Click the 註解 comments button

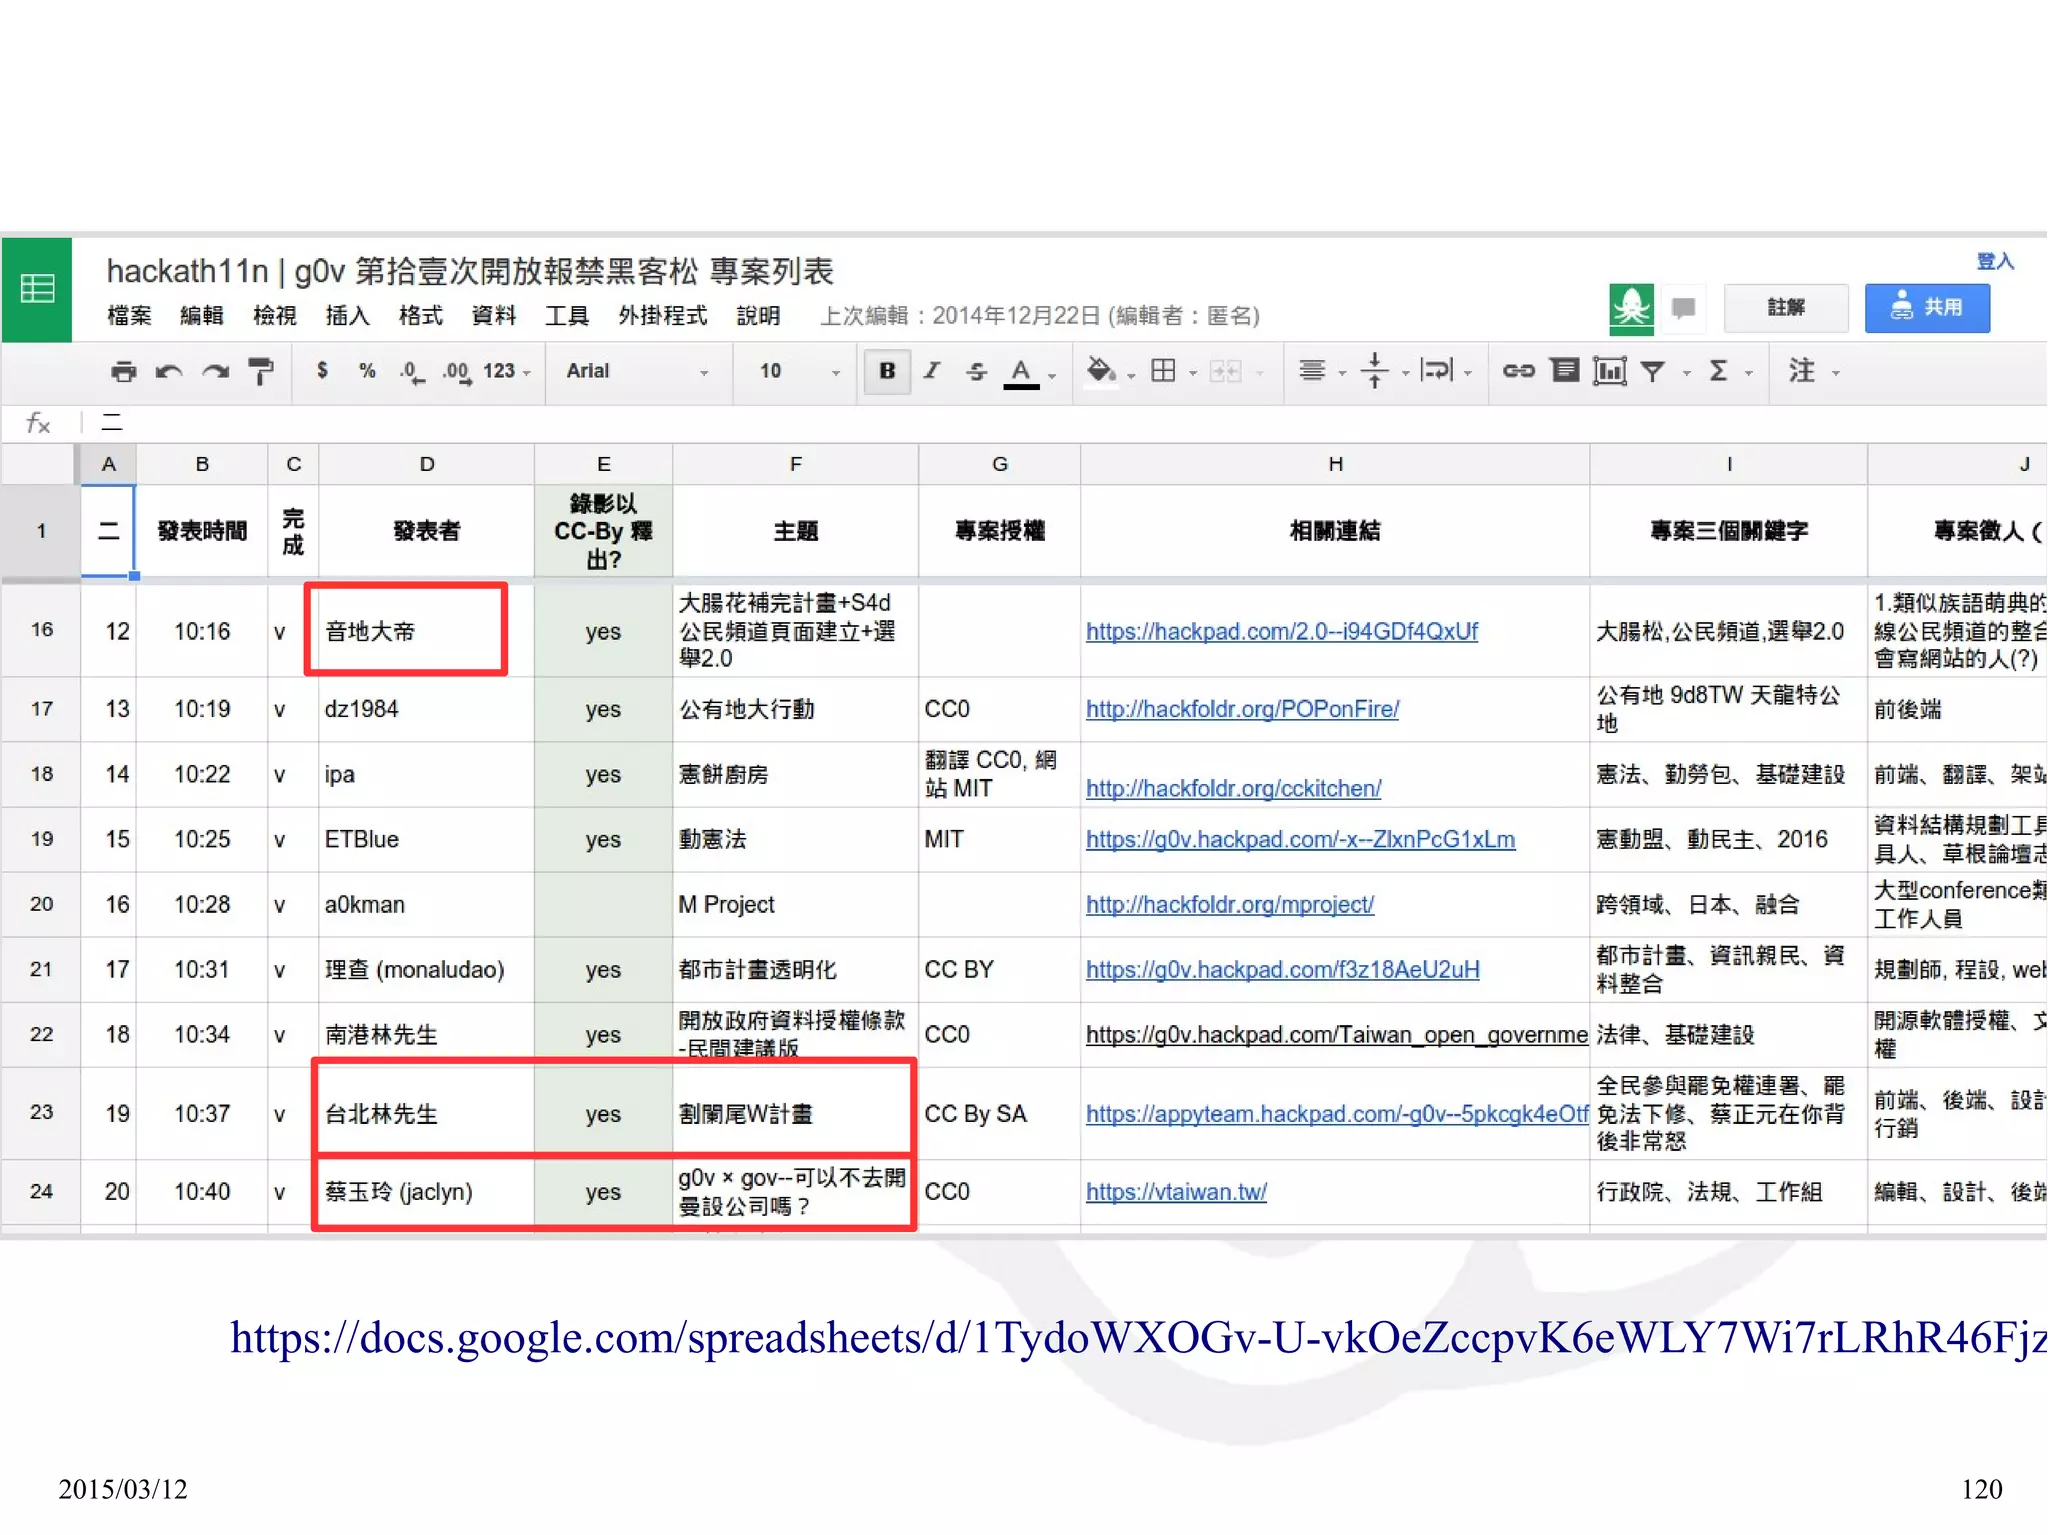[x=1786, y=308]
